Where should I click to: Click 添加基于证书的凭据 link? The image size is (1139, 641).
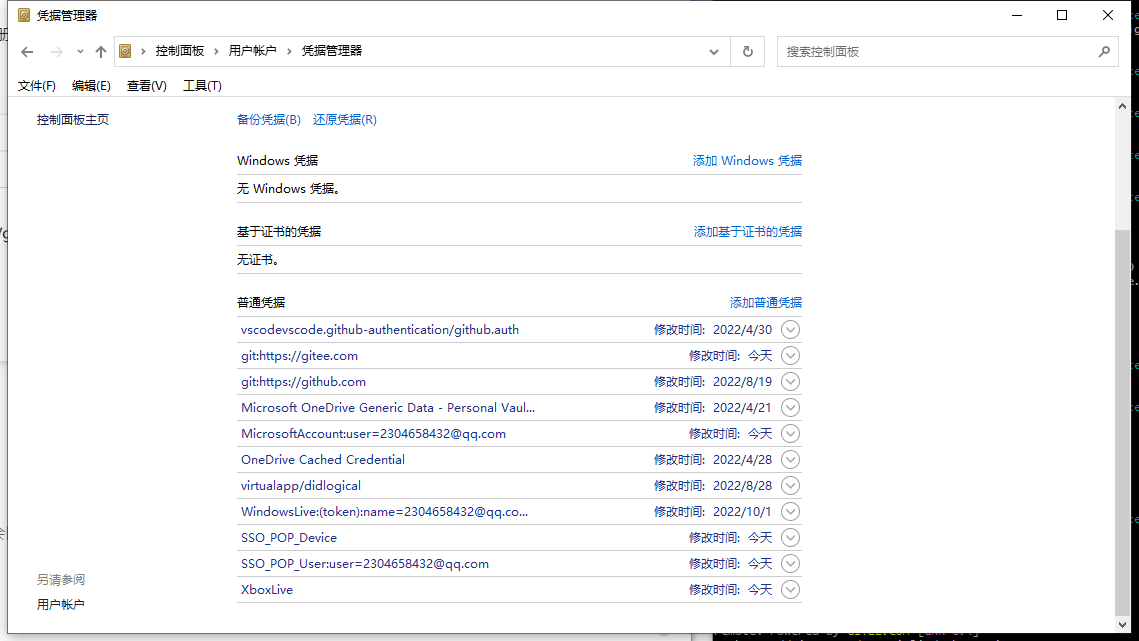[x=747, y=232]
